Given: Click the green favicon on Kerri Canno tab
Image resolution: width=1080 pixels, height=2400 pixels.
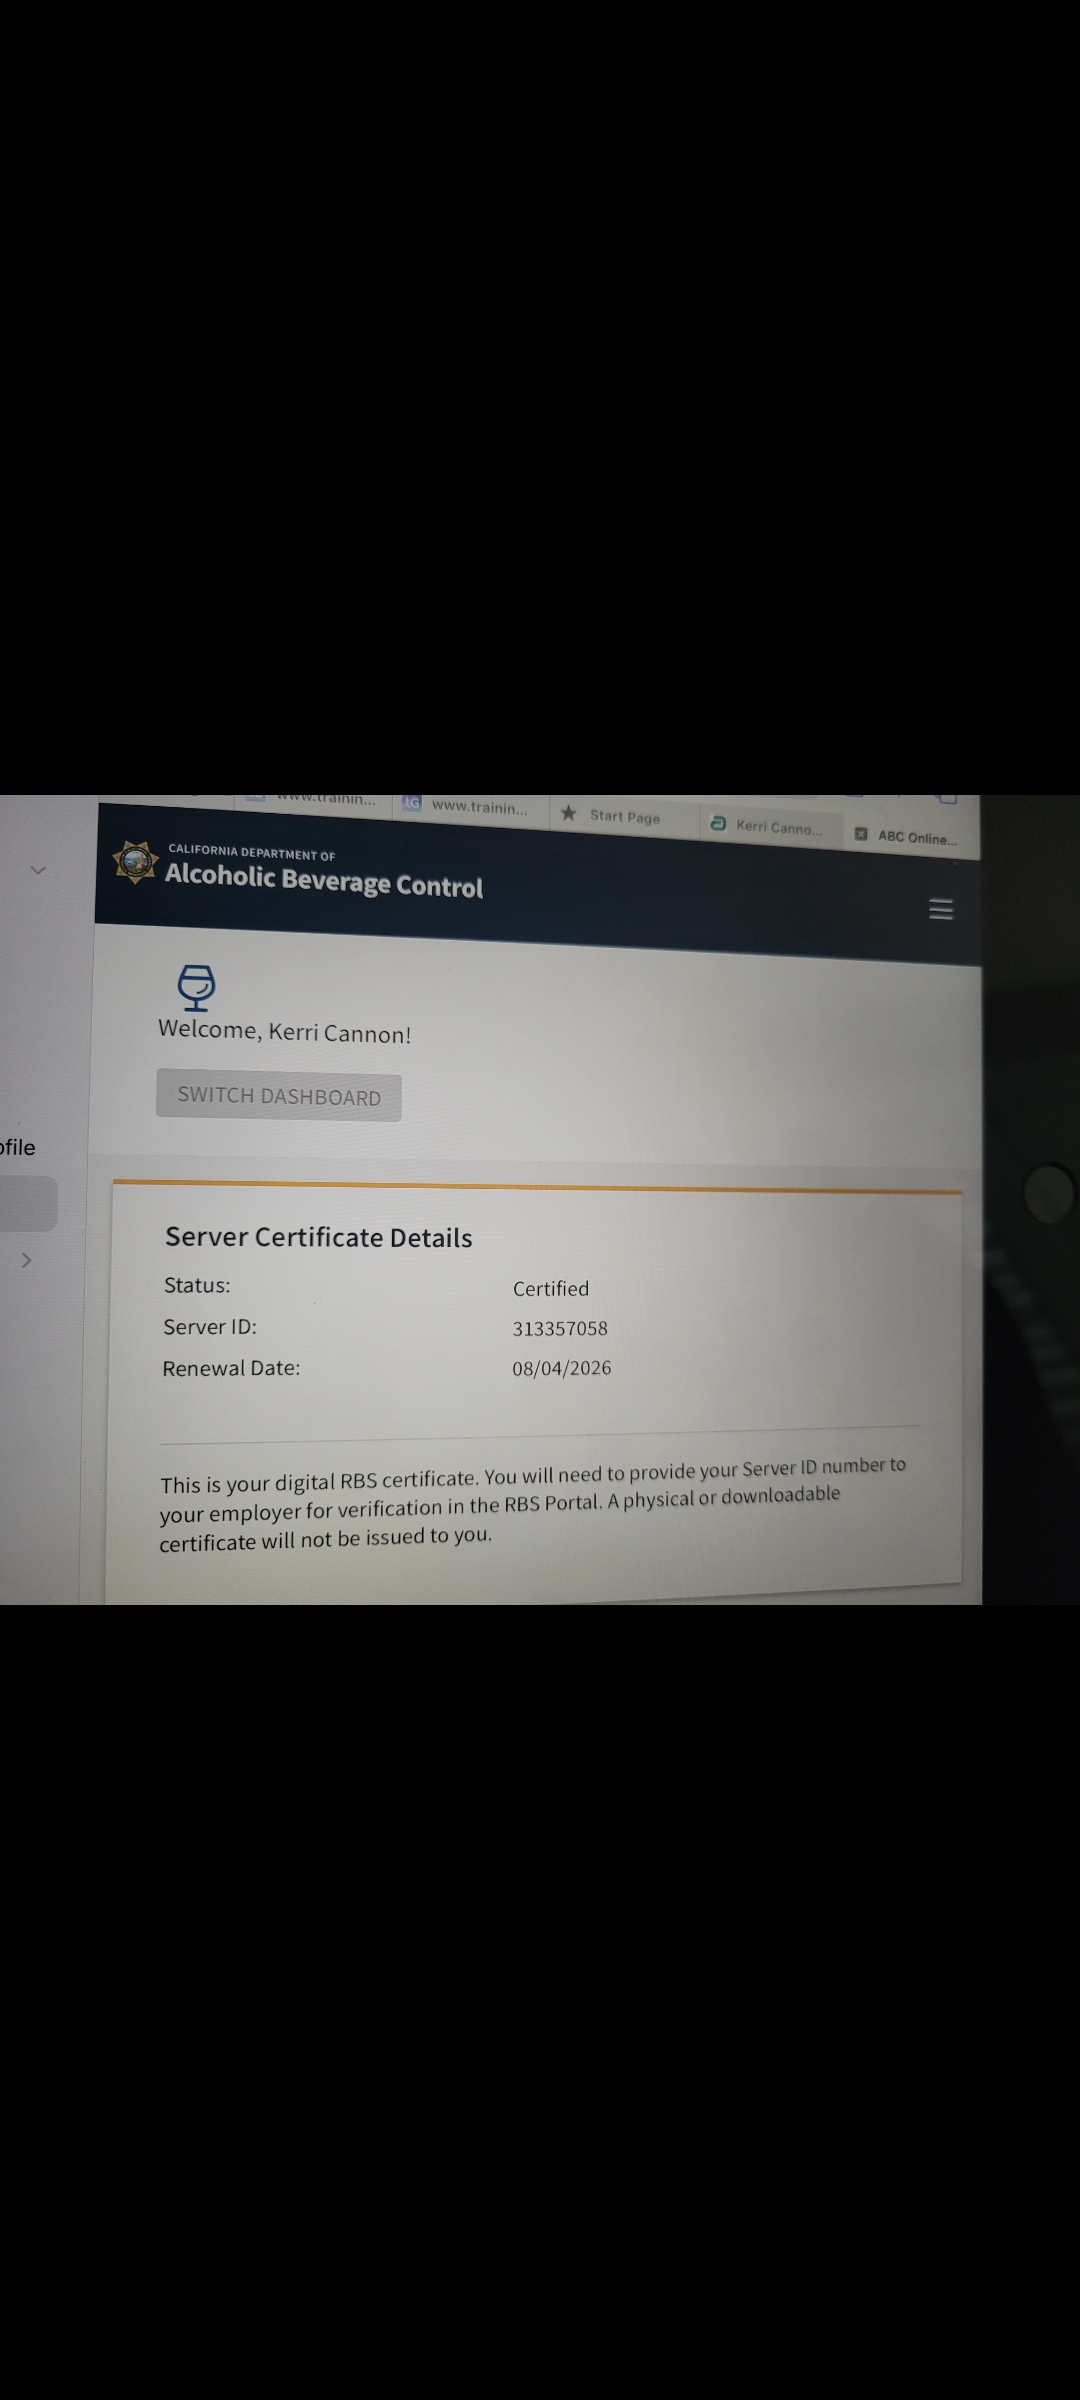Looking at the screenshot, I should (x=717, y=824).
